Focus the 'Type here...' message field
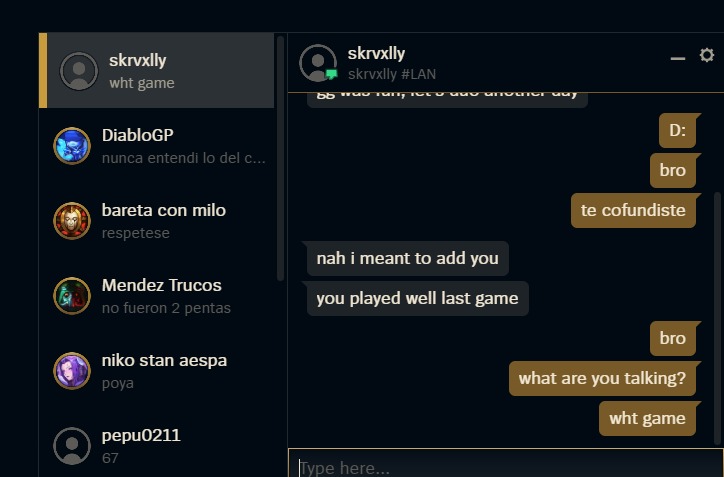 coord(506,464)
